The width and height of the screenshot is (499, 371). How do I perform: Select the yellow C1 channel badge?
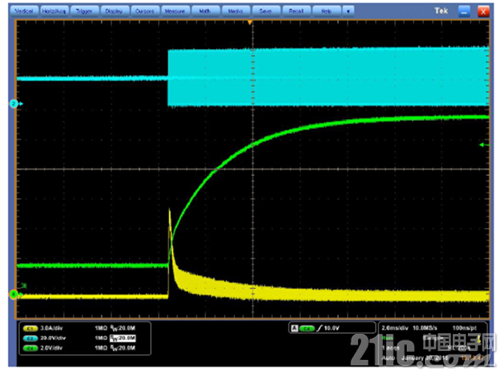pyautogui.click(x=30, y=328)
